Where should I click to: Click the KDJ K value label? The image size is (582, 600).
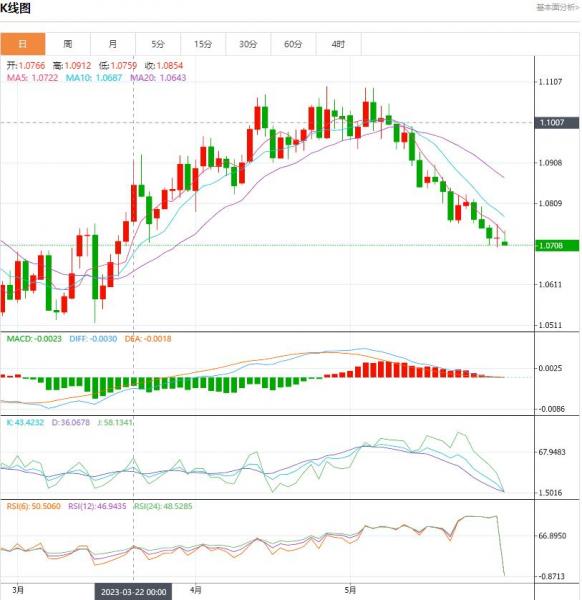25,422
